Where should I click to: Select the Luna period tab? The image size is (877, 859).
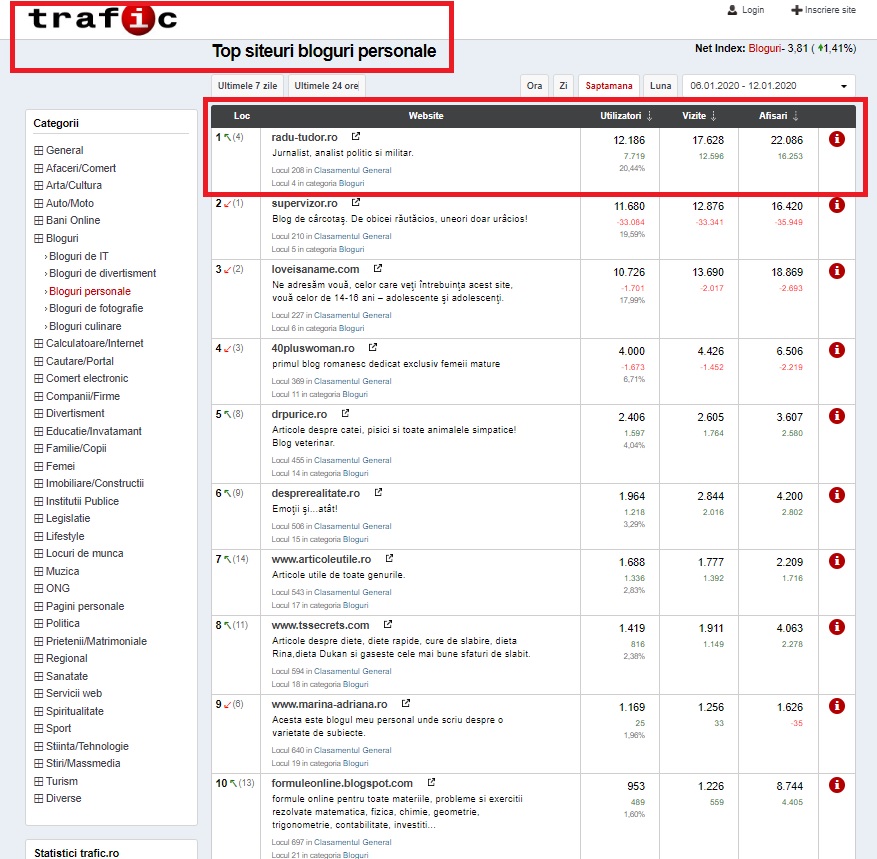659,86
